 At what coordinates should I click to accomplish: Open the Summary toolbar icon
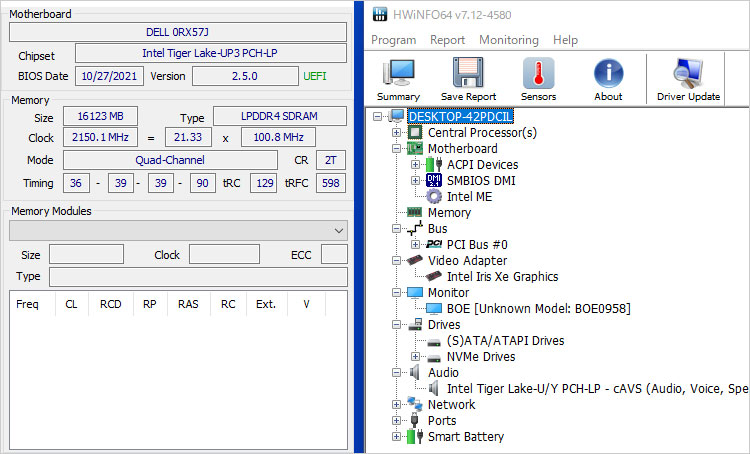click(x=398, y=73)
